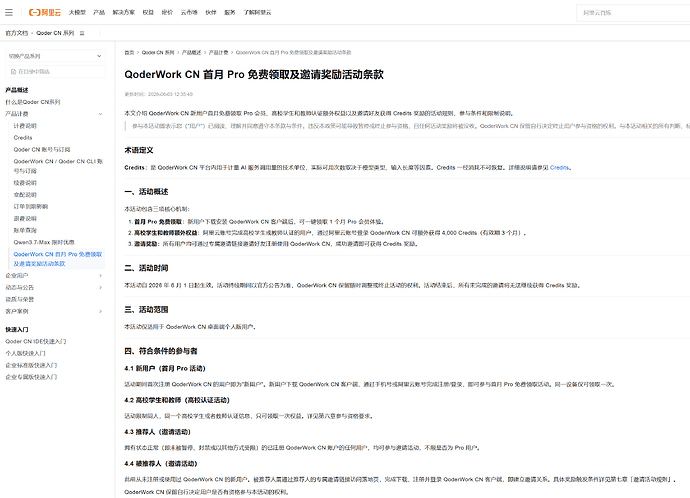690x498 pixels.
Task: Click the 4.3 推荐人 subheading
Action: (158, 432)
